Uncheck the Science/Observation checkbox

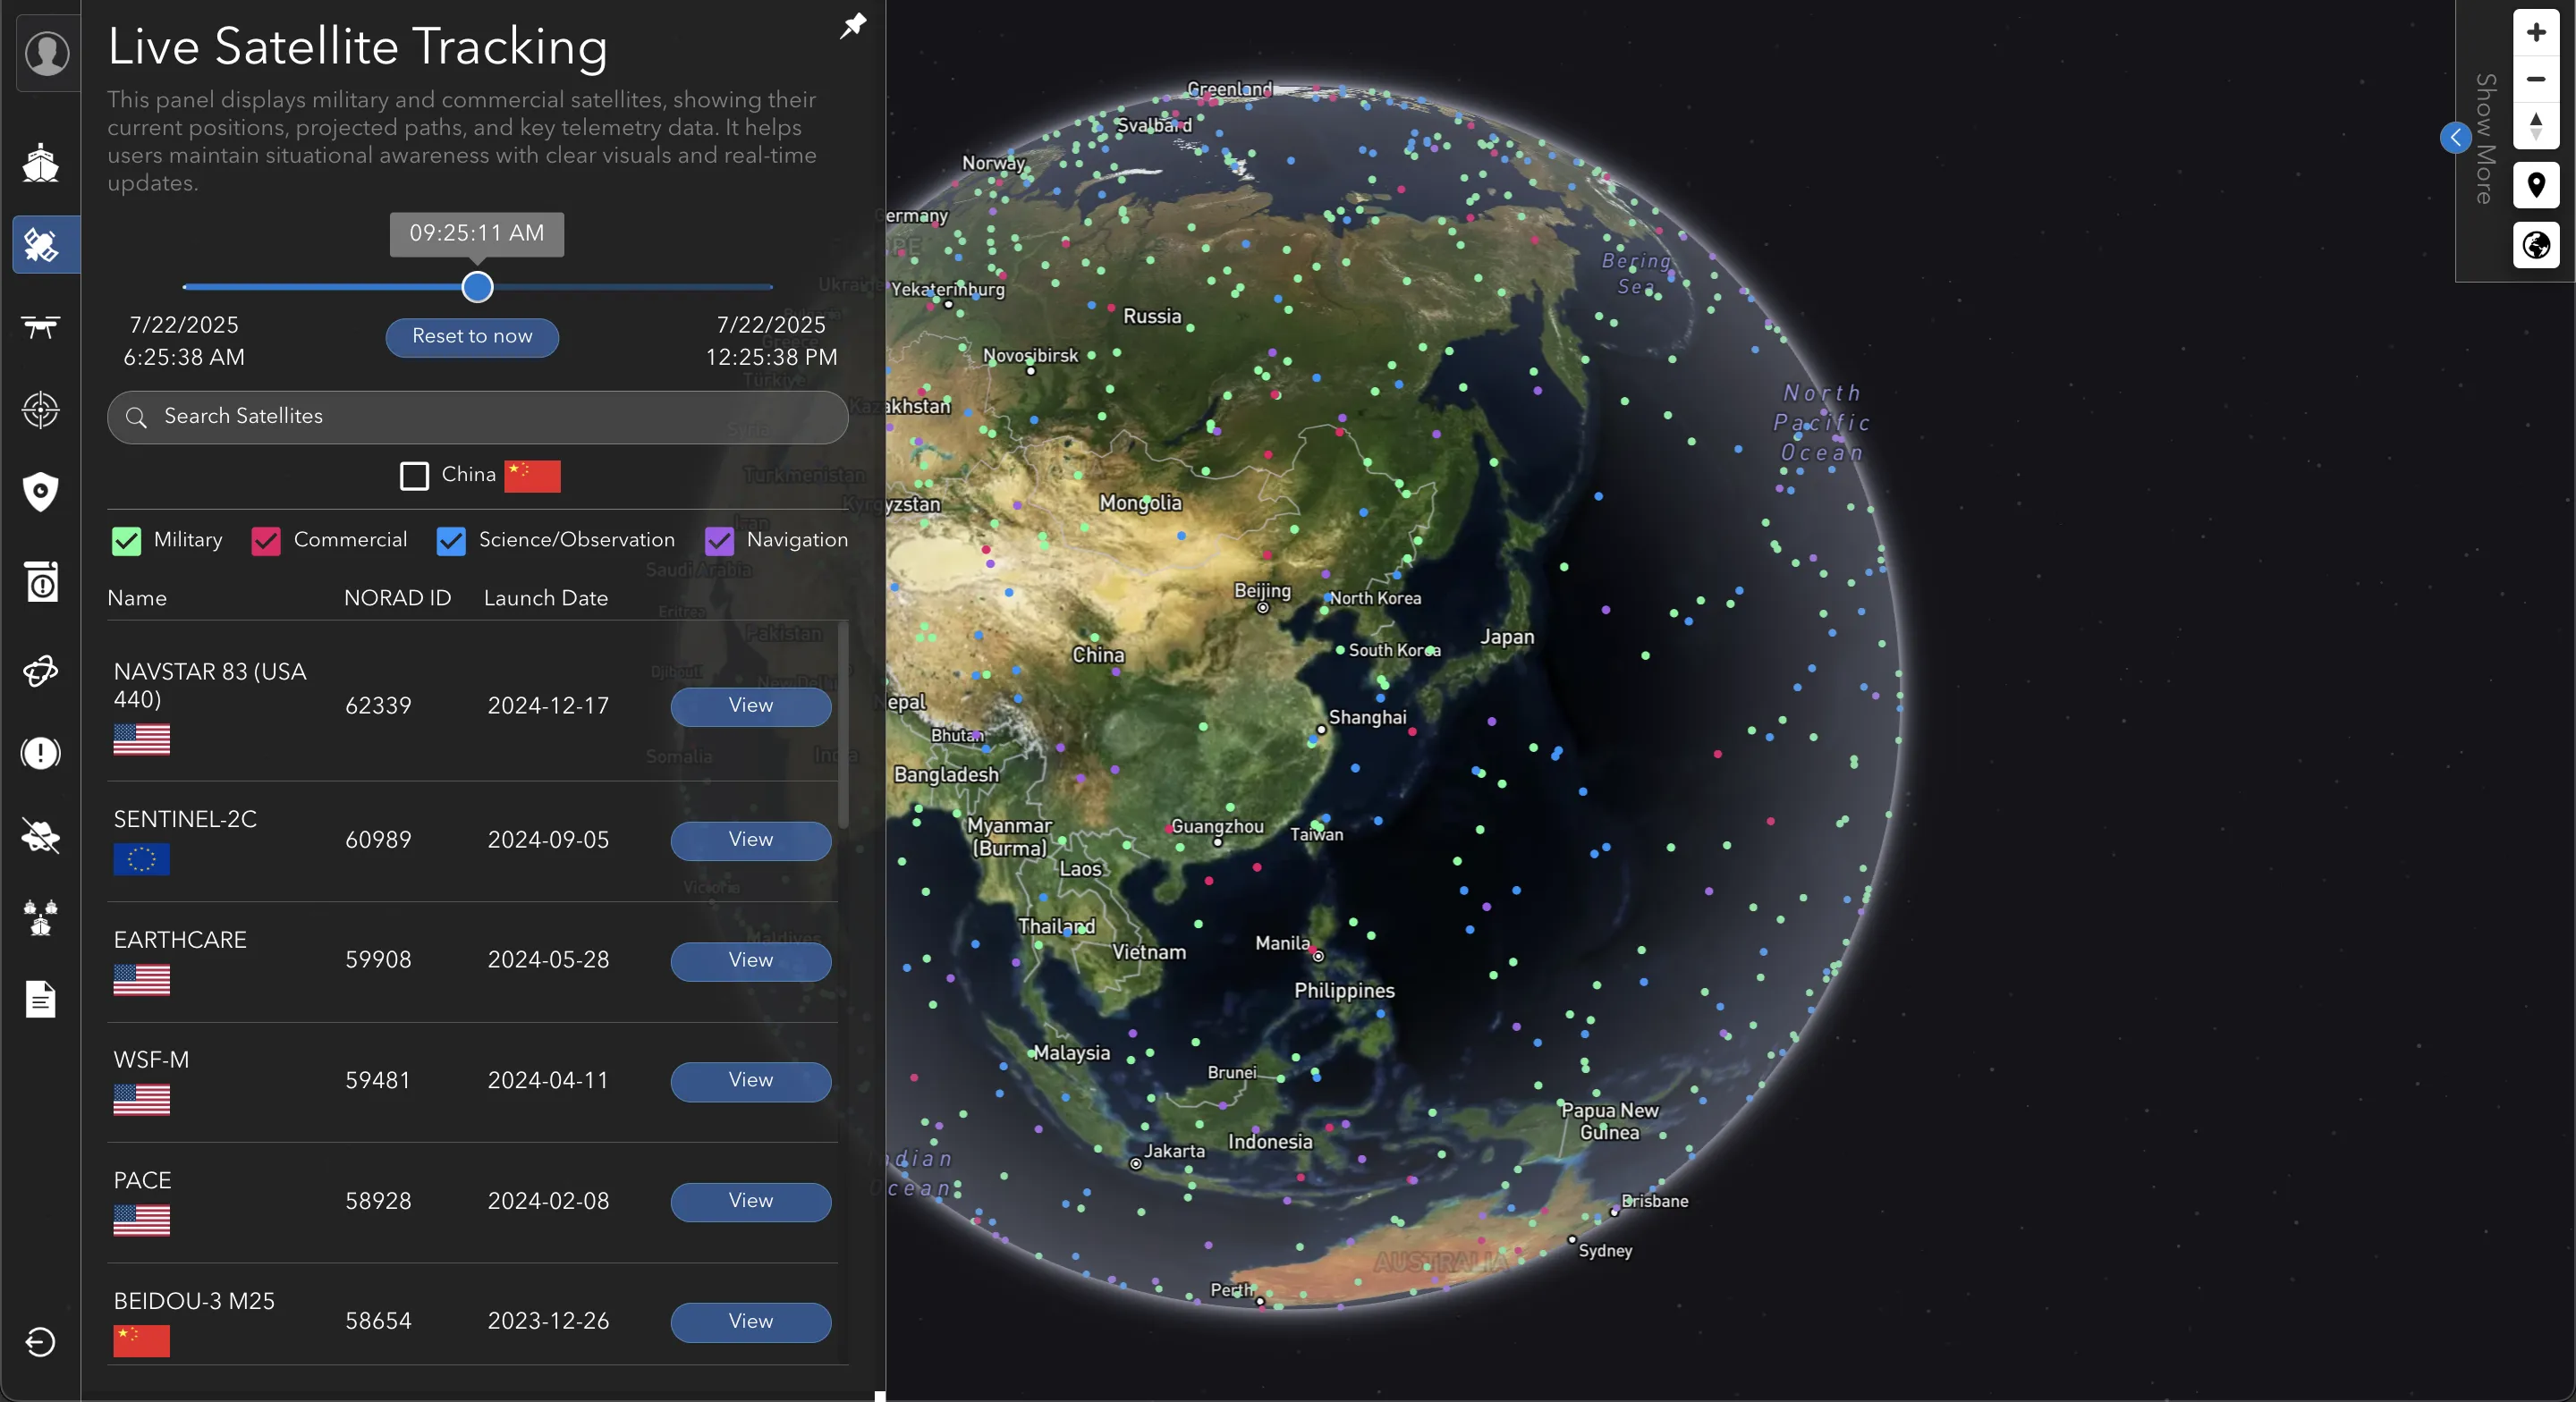pos(451,541)
